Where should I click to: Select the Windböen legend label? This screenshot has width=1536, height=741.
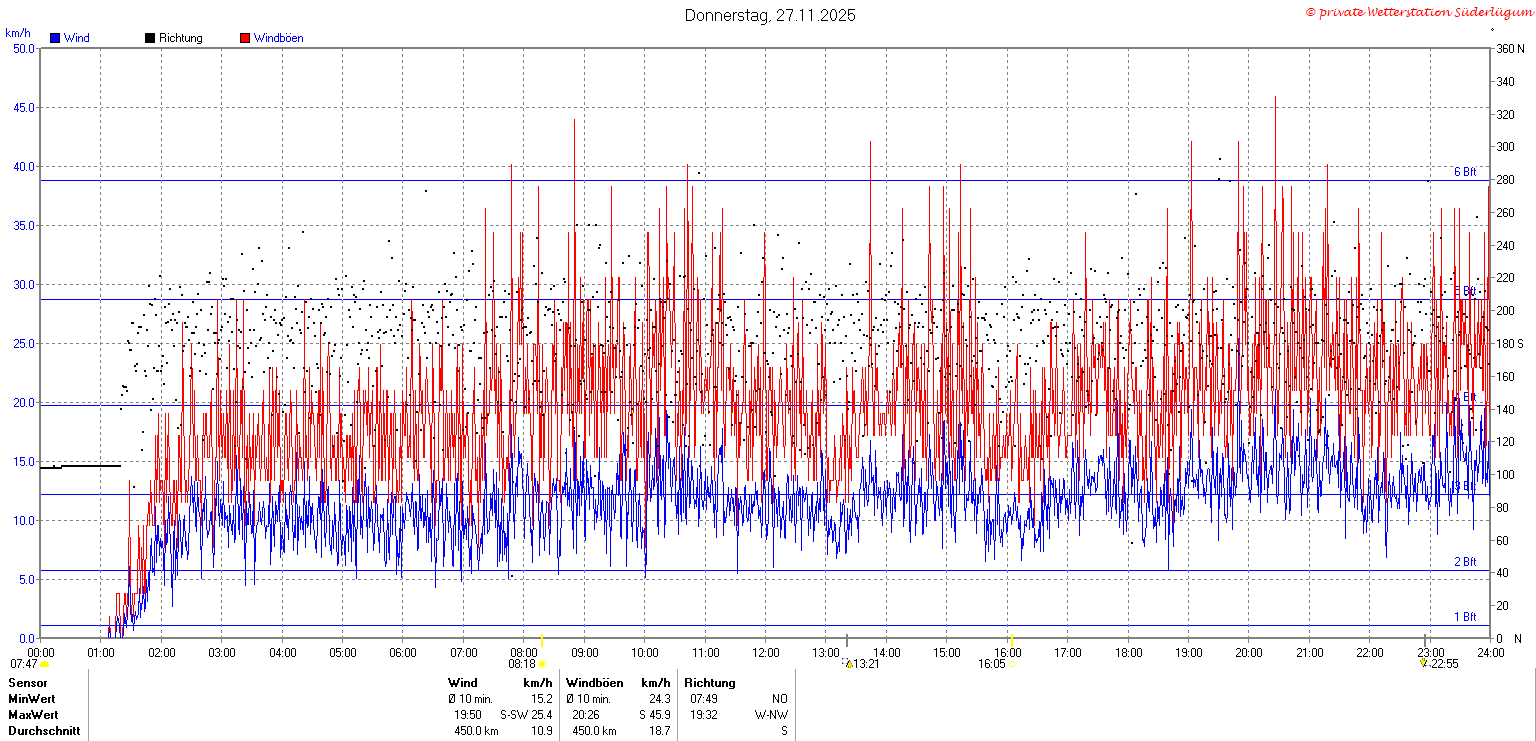(278, 38)
